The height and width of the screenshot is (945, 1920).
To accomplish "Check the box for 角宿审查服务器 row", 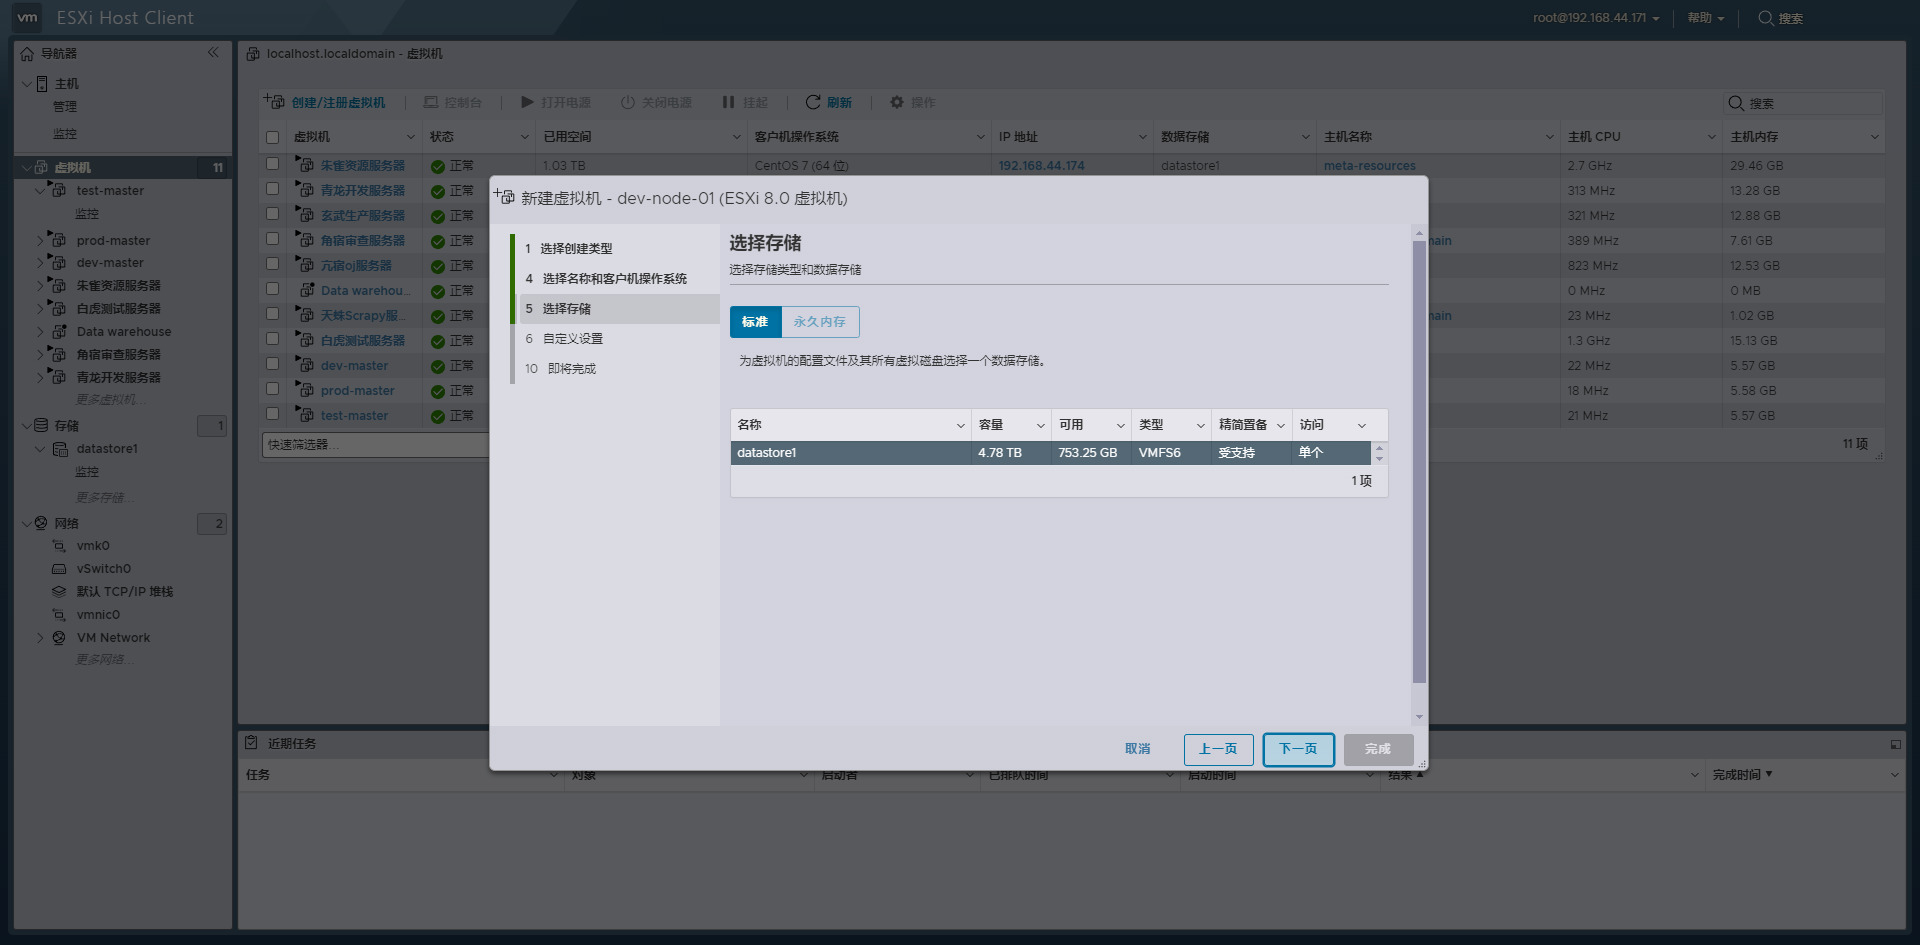I will pyautogui.click(x=272, y=238).
